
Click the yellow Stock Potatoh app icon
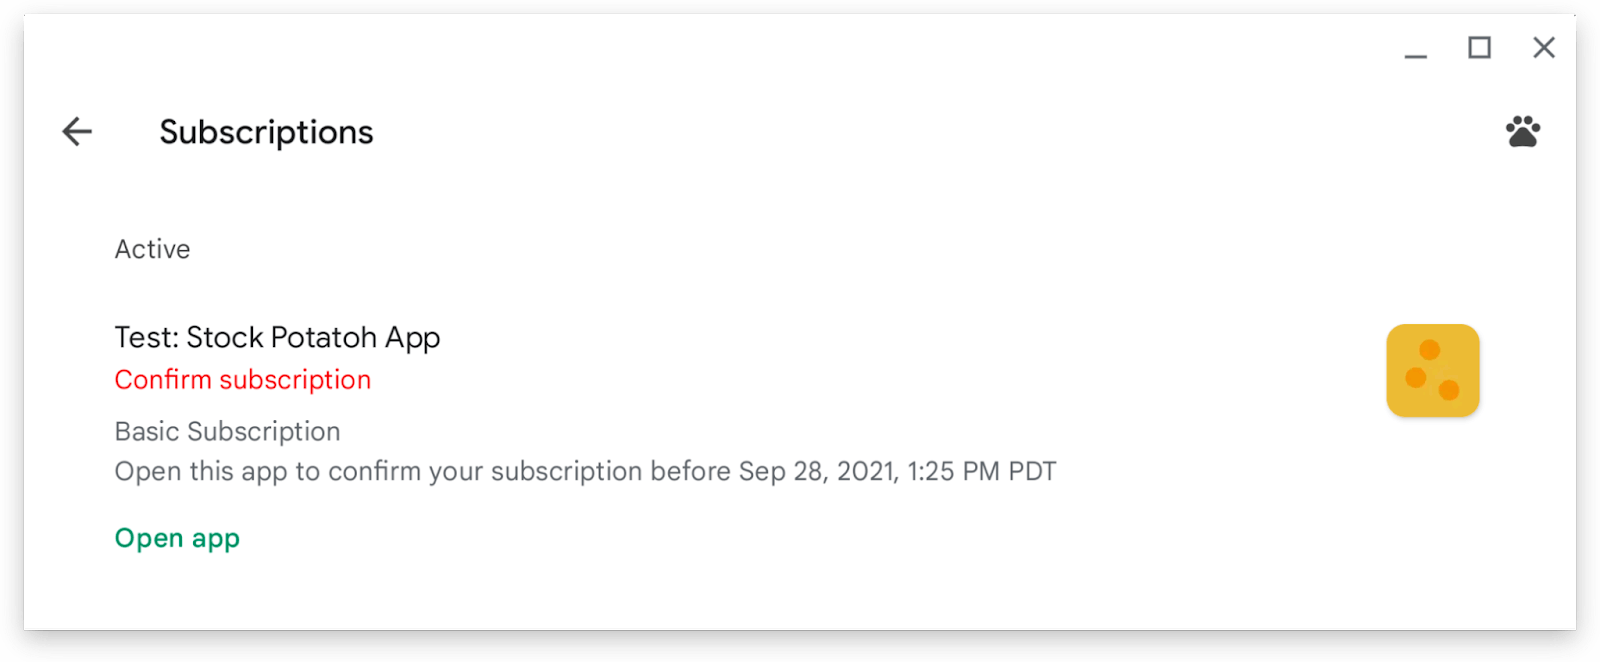pyautogui.click(x=1433, y=370)
